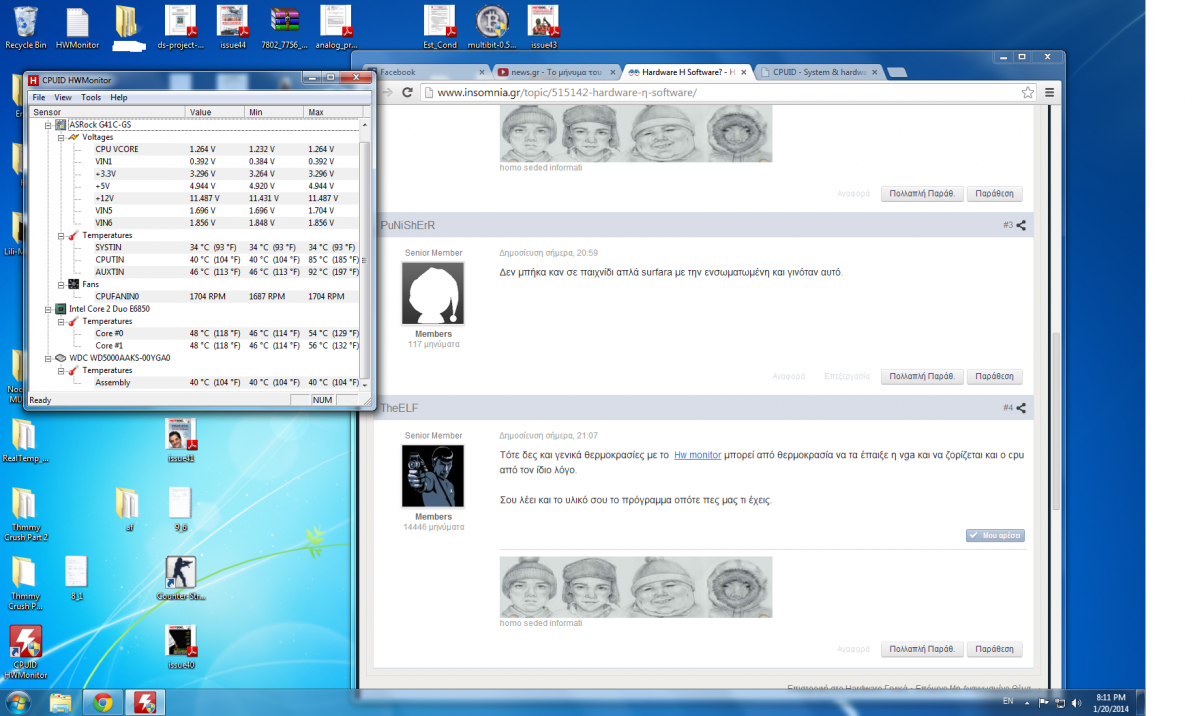Viewport: 1200px width, 716px height.
Task: Click TheELF's avatar image
Action: [x=433, y=476]
